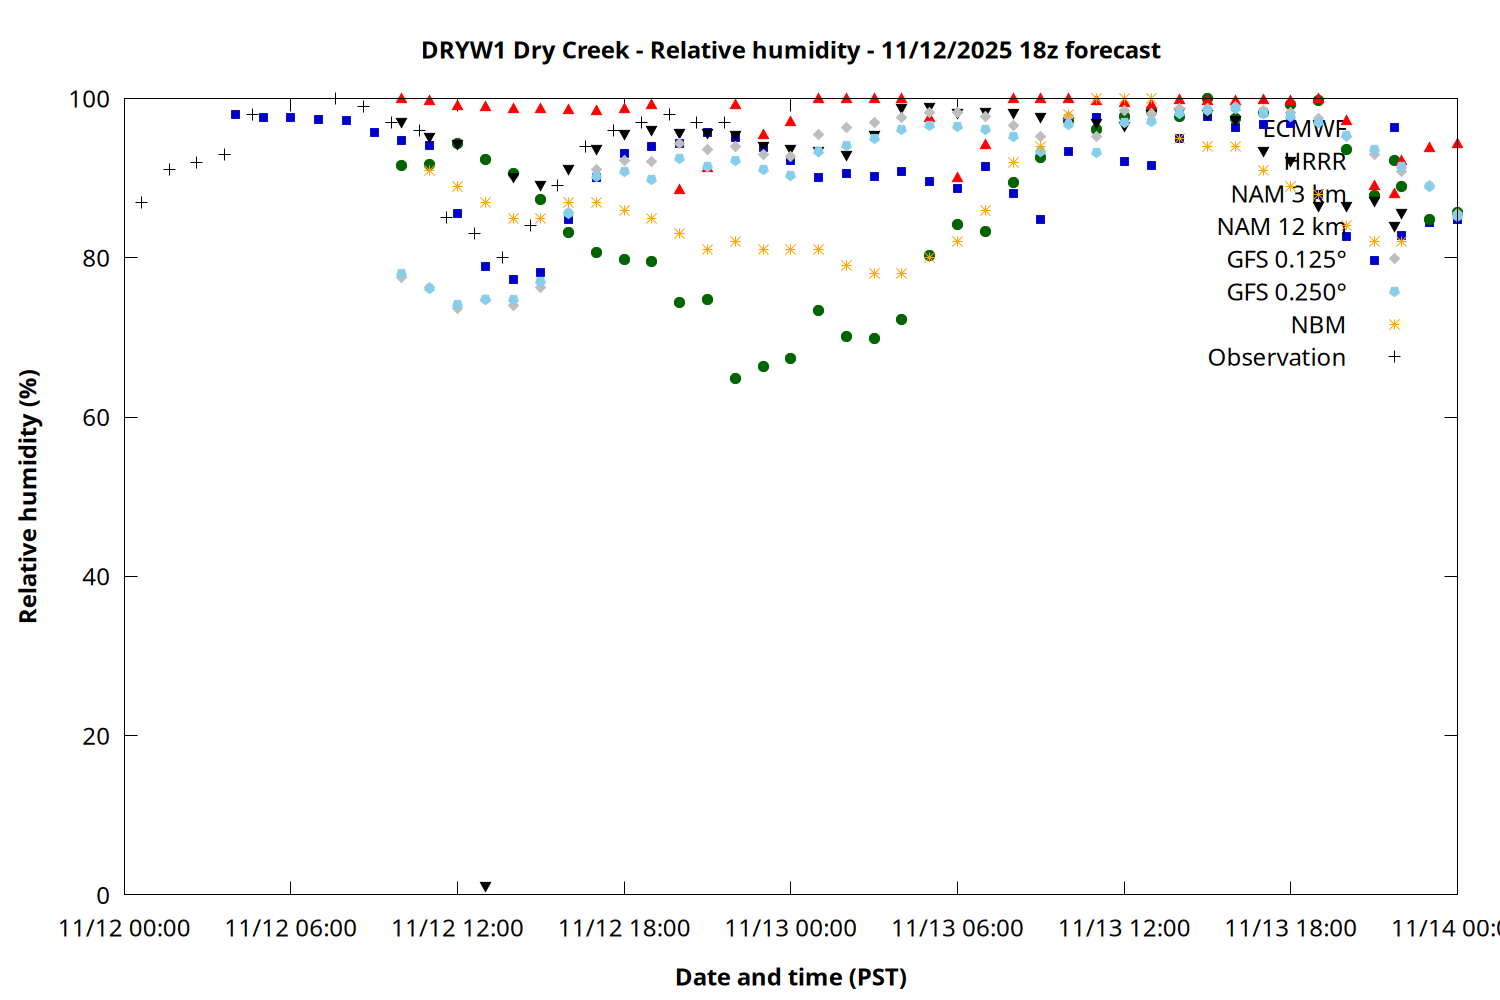Click the GFS 0.125° gray diamond legend marker
1500x1000 pixels.
(x=1394, y=259)
